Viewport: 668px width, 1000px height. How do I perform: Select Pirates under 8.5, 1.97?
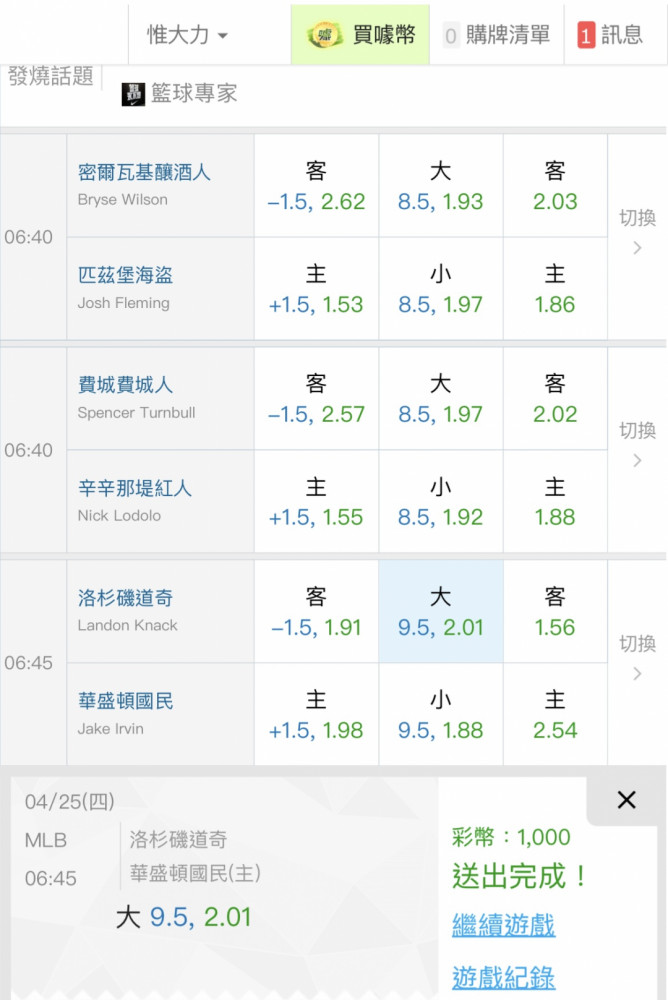440,289
